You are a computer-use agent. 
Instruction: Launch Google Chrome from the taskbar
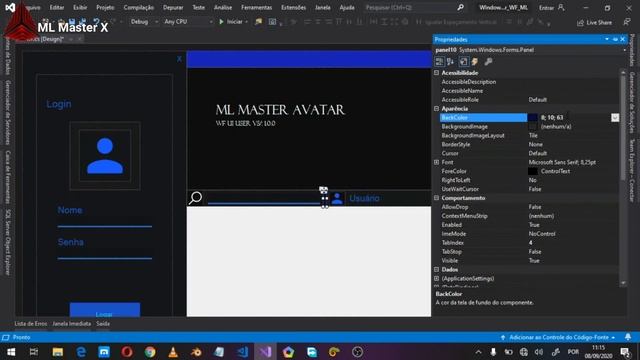[x=150, y=352]
